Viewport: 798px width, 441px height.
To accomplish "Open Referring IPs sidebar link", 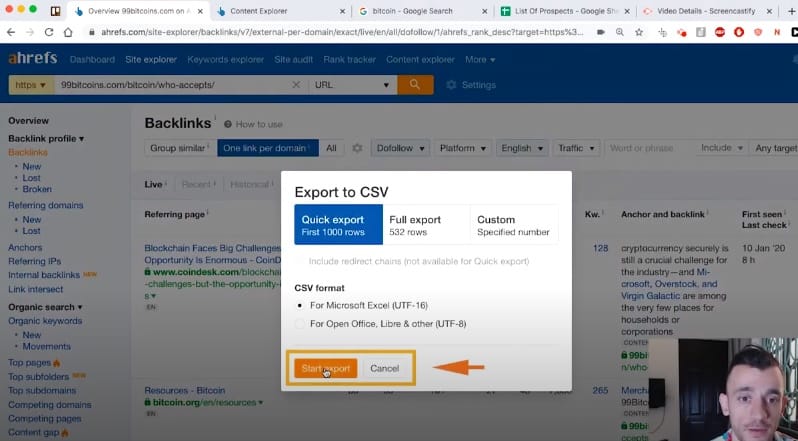I will 35,261.
